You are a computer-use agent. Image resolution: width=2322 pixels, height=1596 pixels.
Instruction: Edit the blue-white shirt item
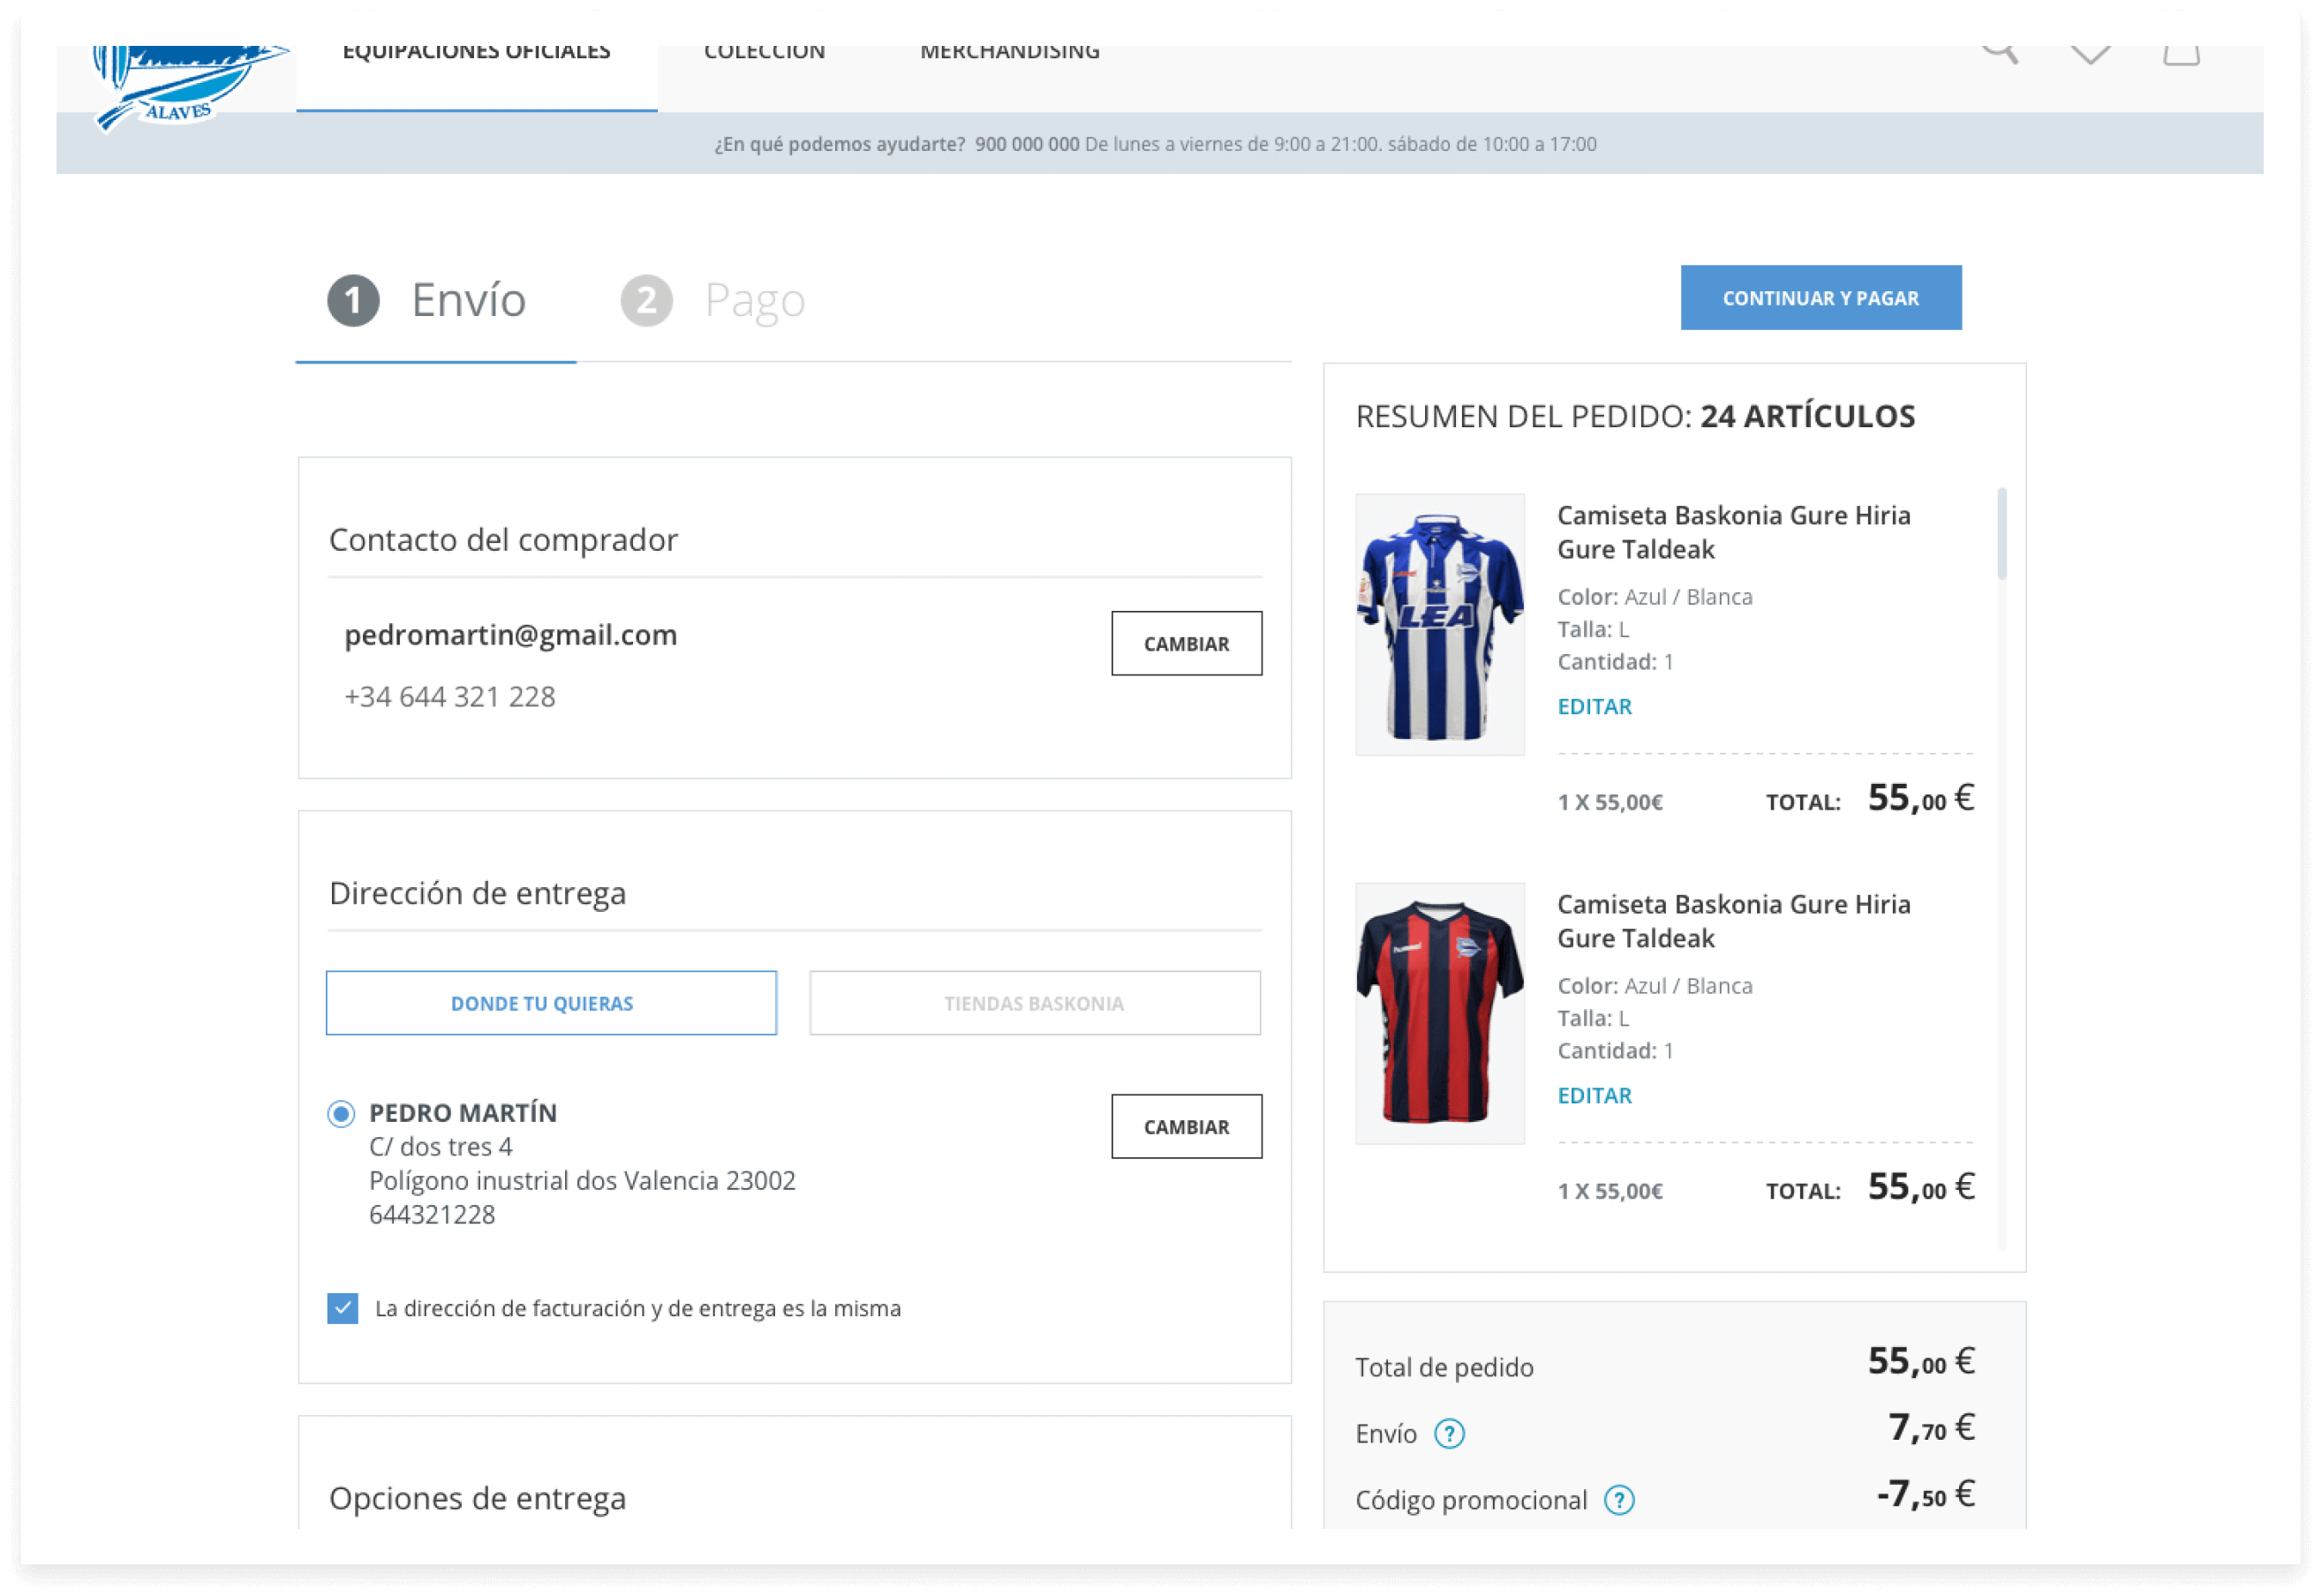pyautogui.click(x=1594, y=706)
